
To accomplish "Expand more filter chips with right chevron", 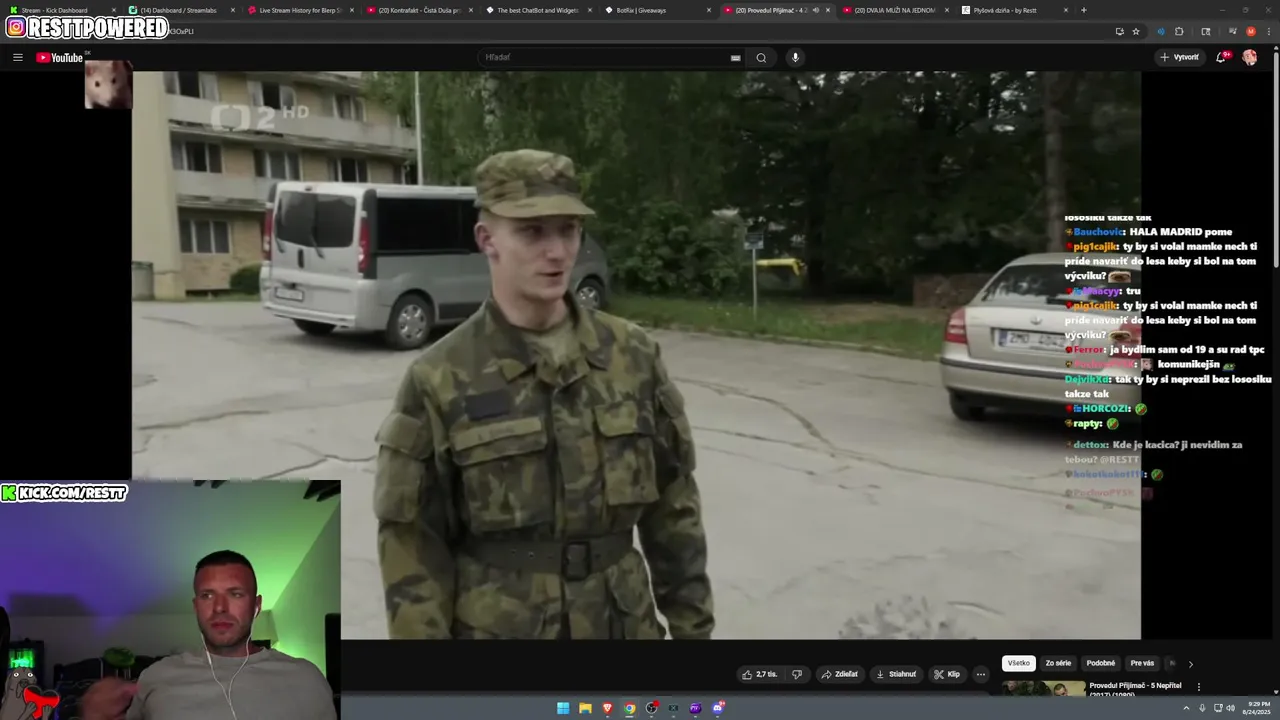I will pos(1190,664).
